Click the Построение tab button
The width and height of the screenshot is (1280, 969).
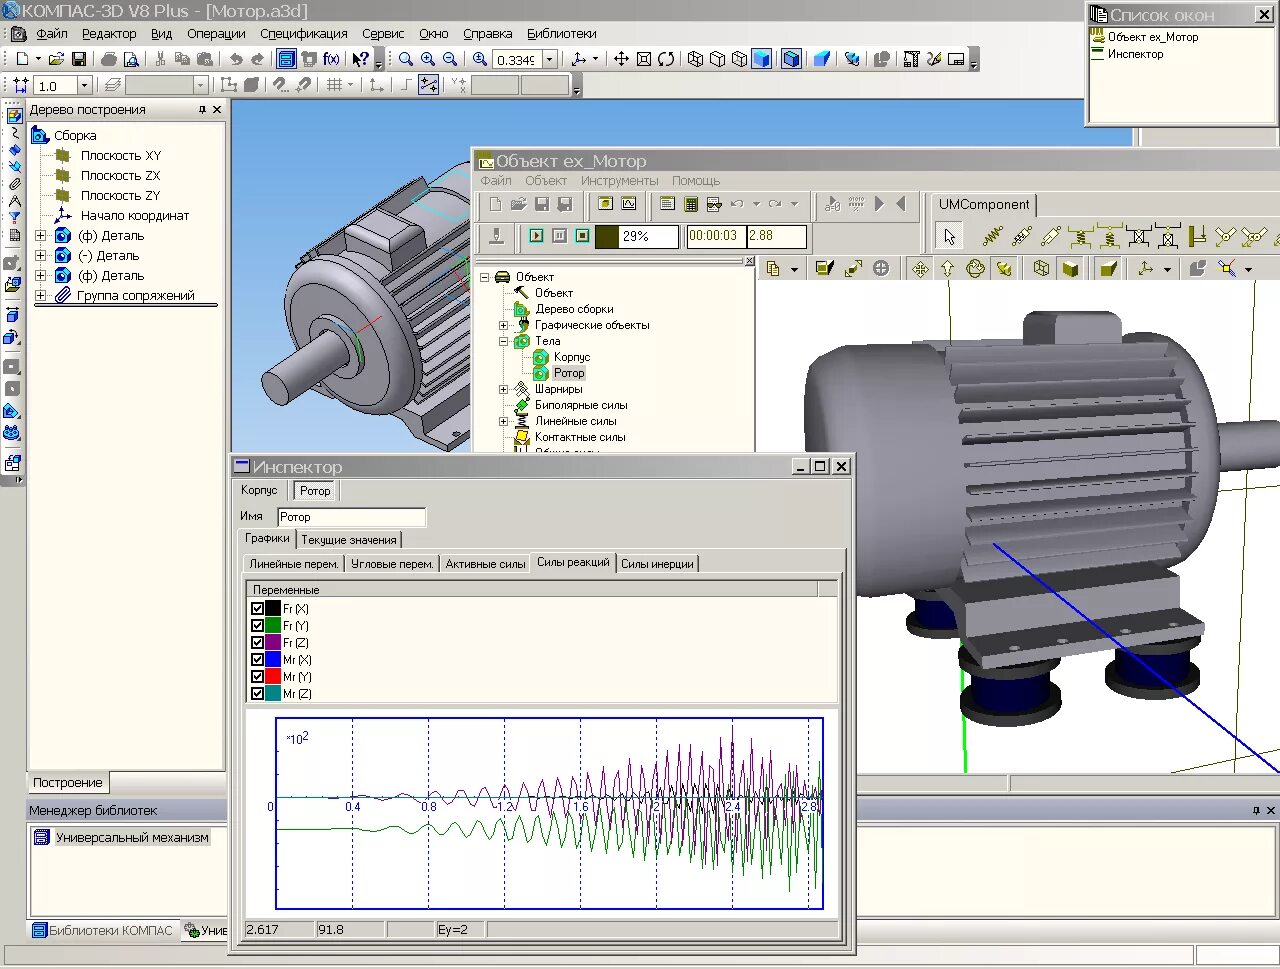click(x=68, y=783)
